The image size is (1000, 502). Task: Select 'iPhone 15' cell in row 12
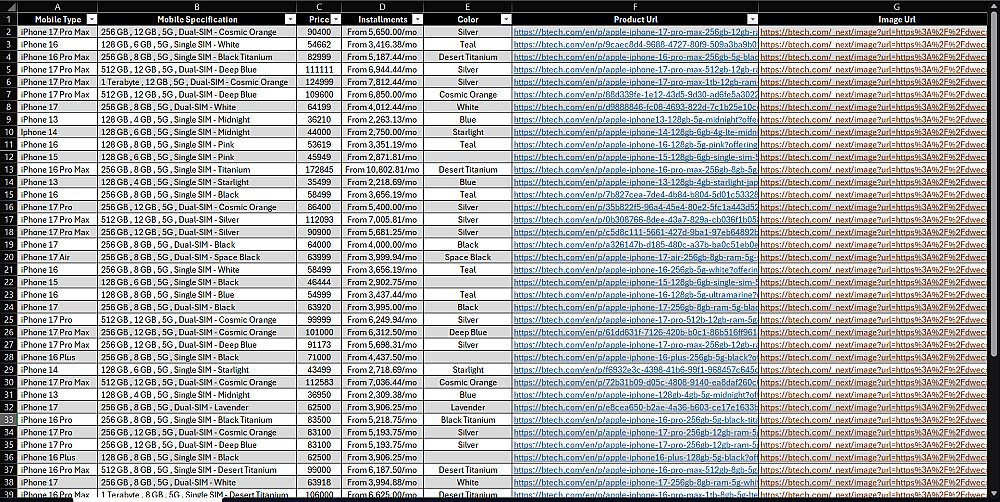point(57,157)
